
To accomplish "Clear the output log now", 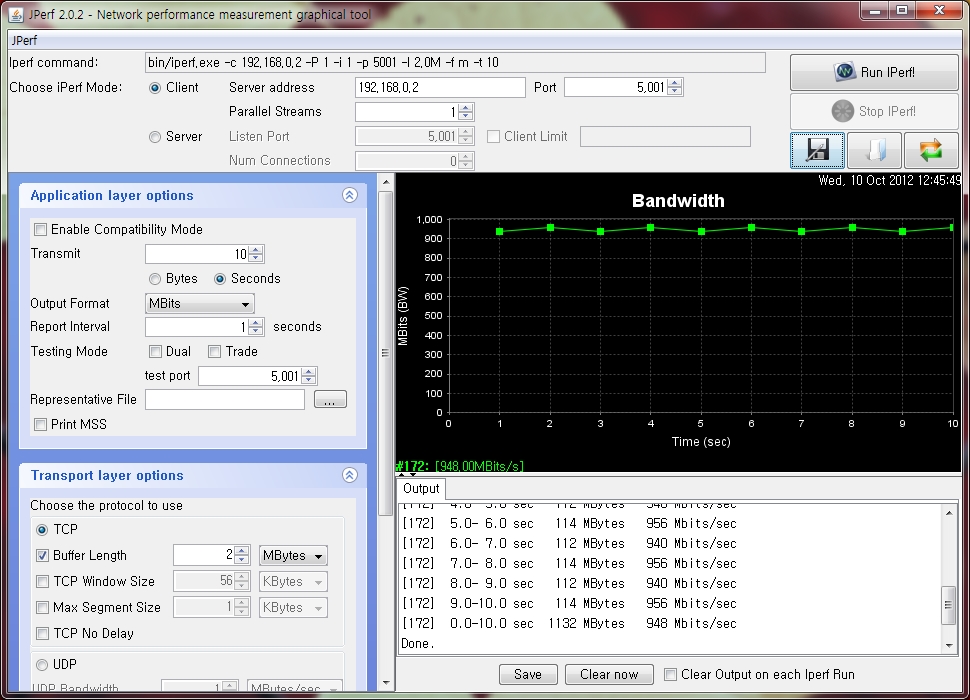I will pos(608,674).
